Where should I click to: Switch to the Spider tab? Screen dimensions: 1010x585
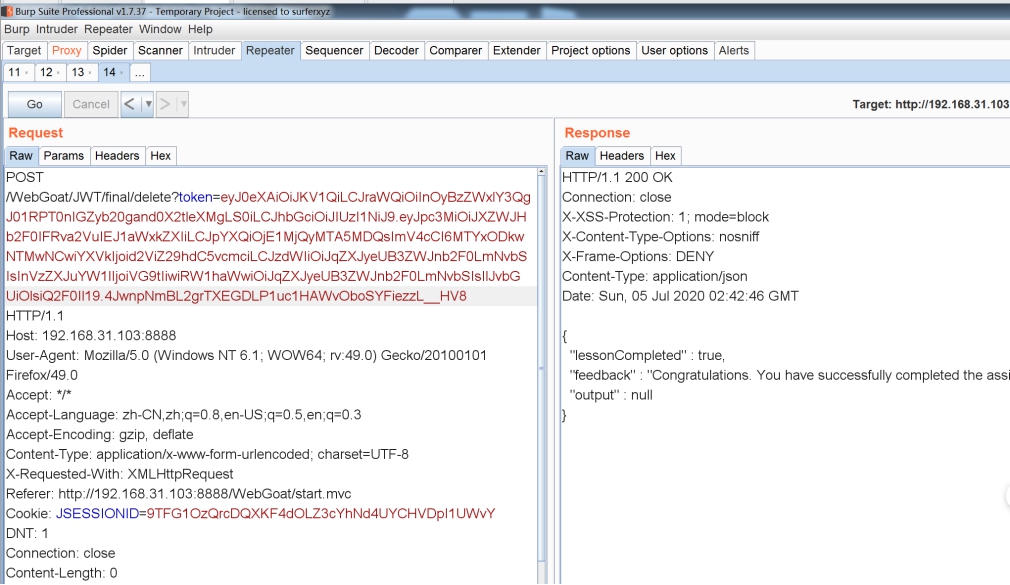[x=110, y=50]
